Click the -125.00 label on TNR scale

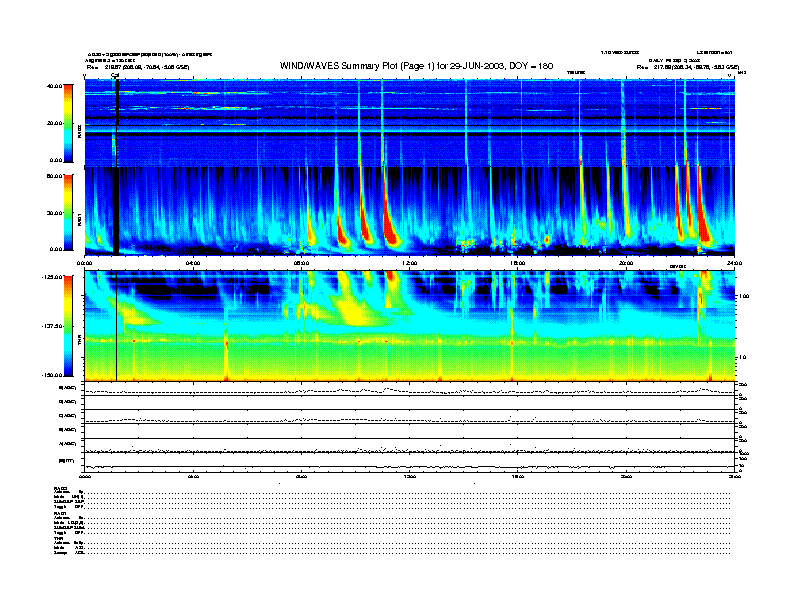coord(52,277)
